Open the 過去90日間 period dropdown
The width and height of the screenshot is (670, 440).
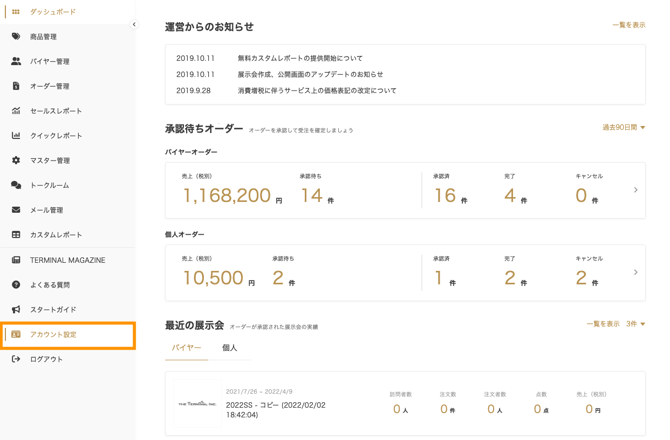click(623, 127)
